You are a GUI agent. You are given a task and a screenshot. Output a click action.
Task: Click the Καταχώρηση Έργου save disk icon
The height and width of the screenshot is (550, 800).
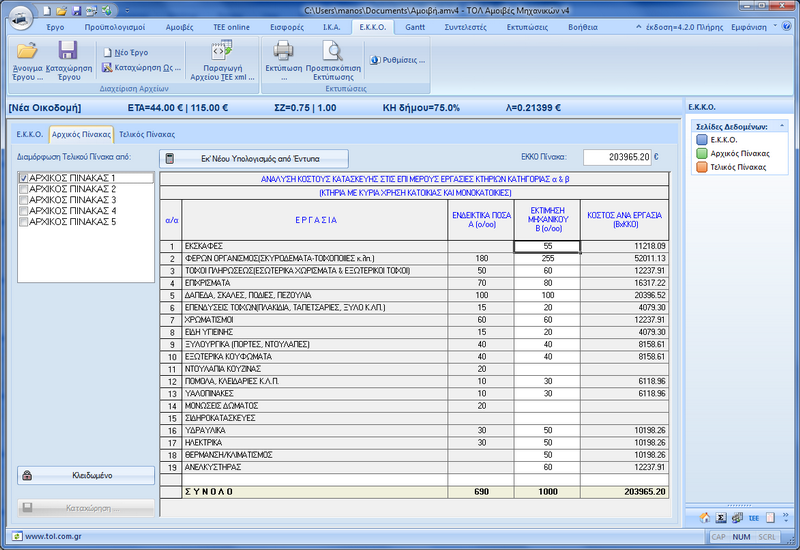tap(68, 52)
